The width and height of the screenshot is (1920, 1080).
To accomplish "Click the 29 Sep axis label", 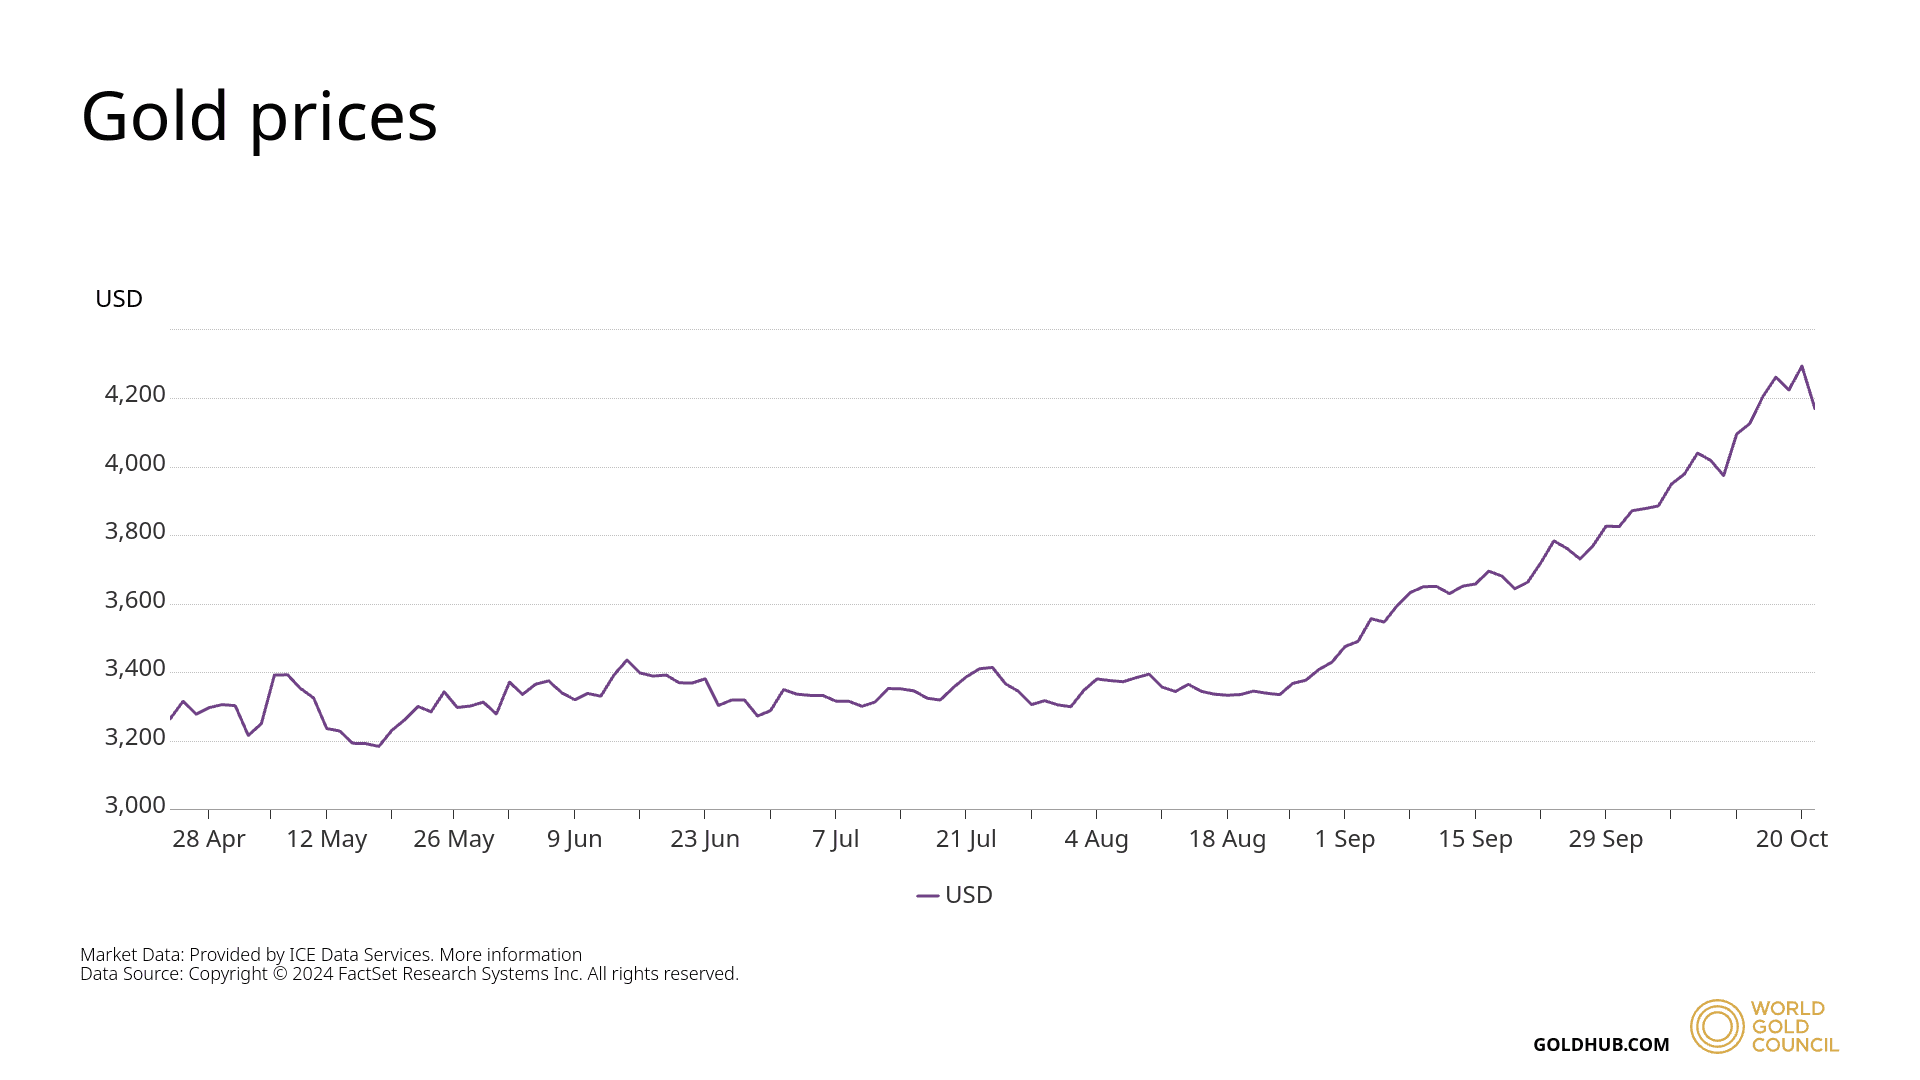I will pyautogui.click(x=1605, y=839).
